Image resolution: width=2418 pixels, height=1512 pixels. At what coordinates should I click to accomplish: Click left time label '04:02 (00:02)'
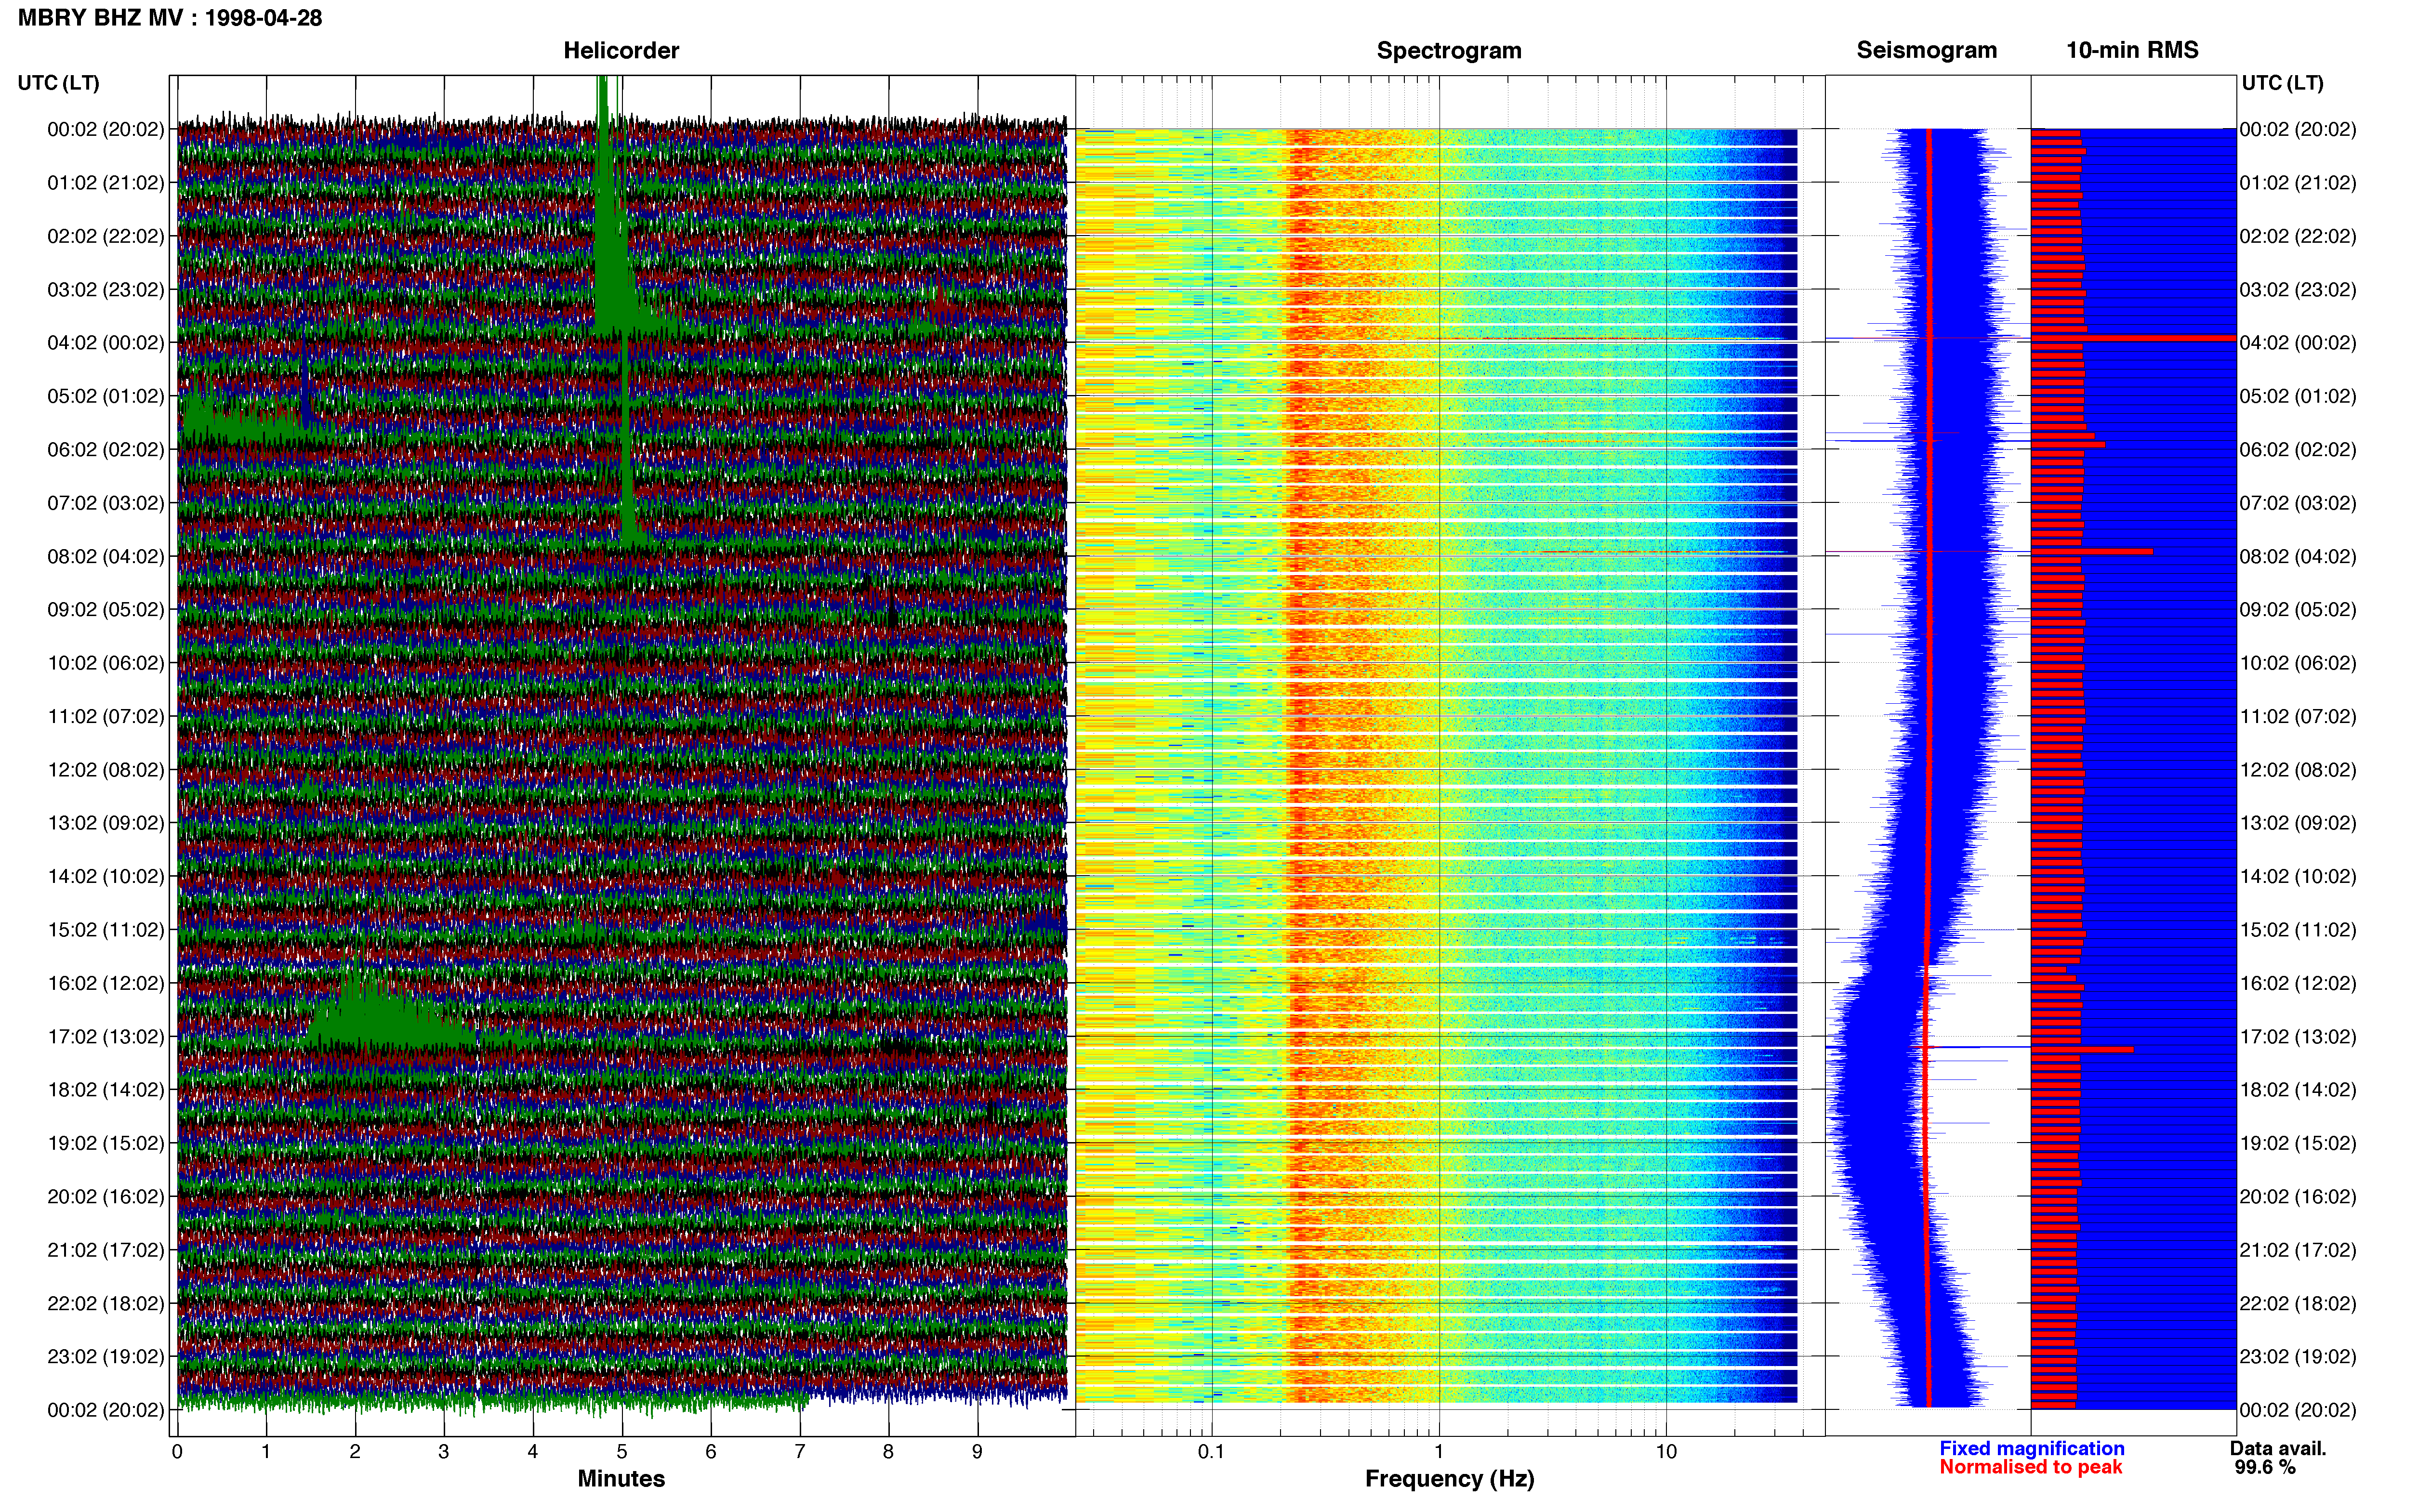[x=105, y=343]
